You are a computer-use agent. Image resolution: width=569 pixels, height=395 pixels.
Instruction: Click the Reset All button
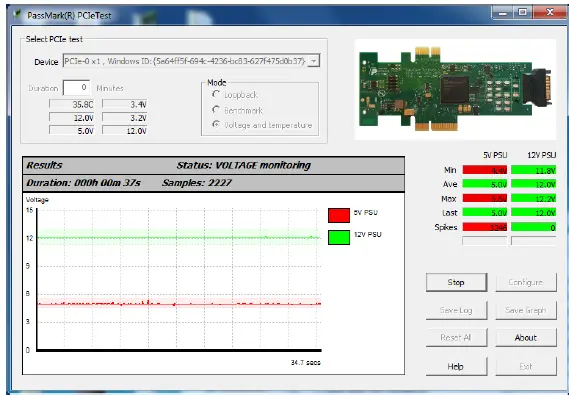click(456, 338)
